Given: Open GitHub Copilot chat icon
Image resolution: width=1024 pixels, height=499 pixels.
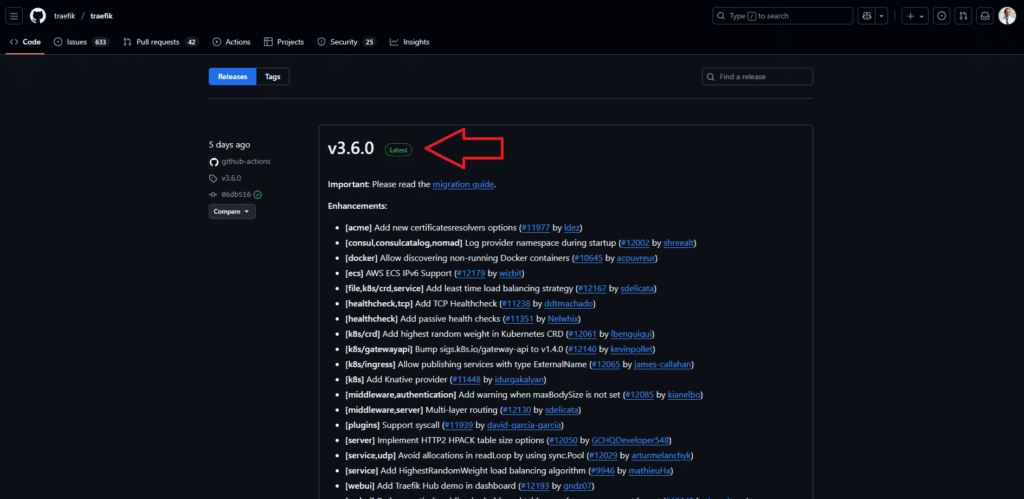Looking at the screenshot, I should (x=866, y=16).
